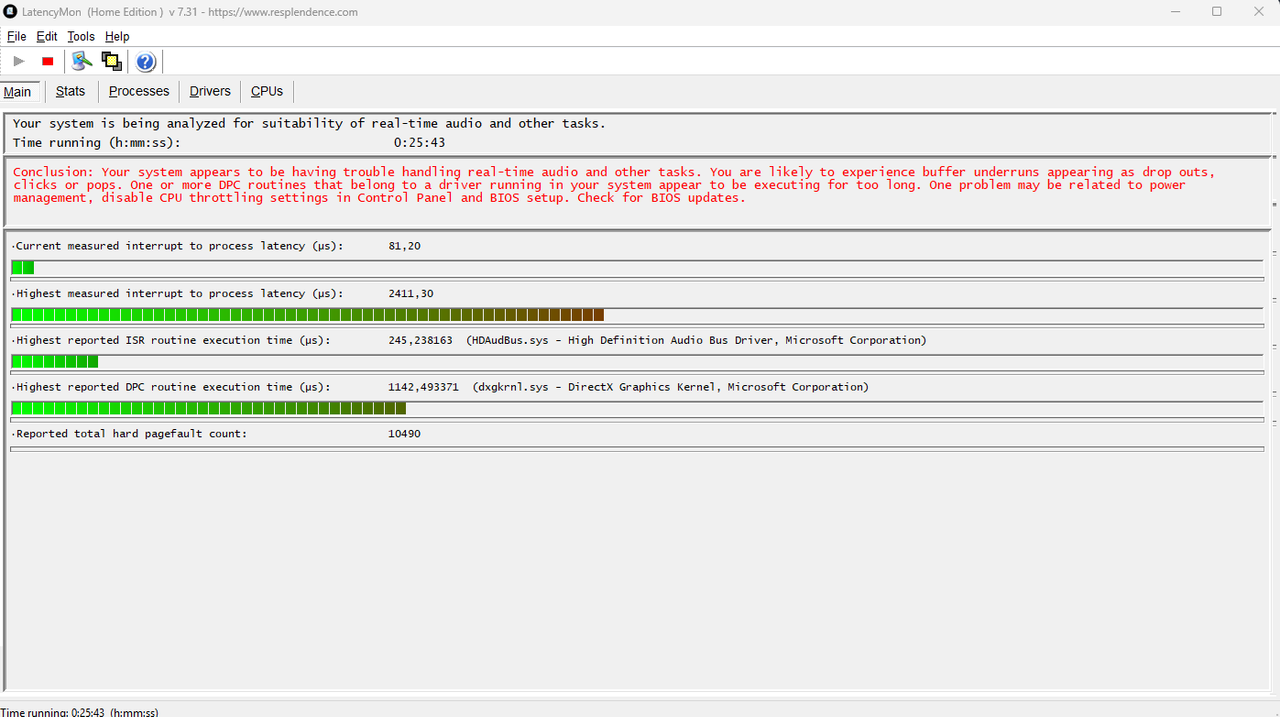Viewport: 1280px width, 717px height.
Task: Click the pagefault count value 10490
Action: click(404, 434)
